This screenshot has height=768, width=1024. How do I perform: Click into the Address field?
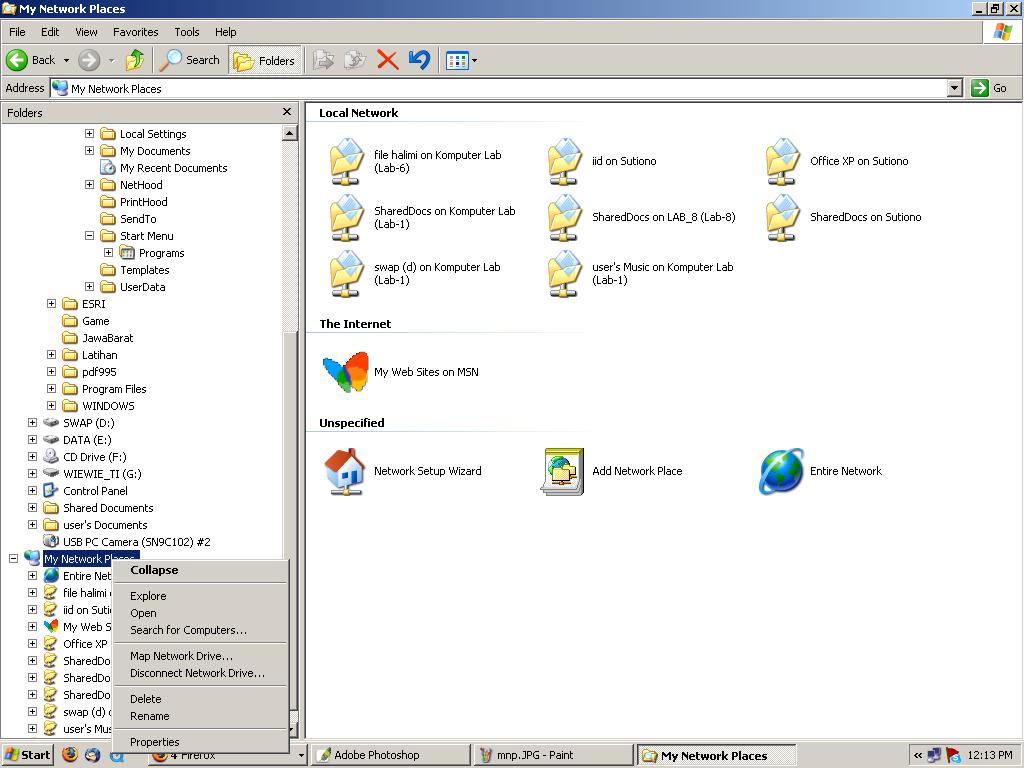click(x=499, y=88)
